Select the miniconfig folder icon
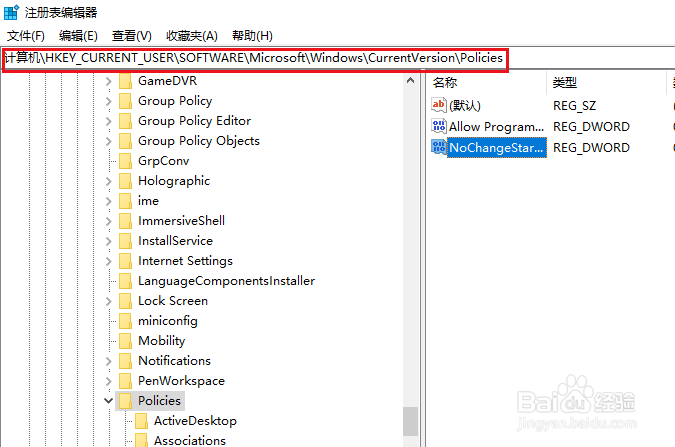675x447 pixels. pyautogui.click(x=125, y=321)
